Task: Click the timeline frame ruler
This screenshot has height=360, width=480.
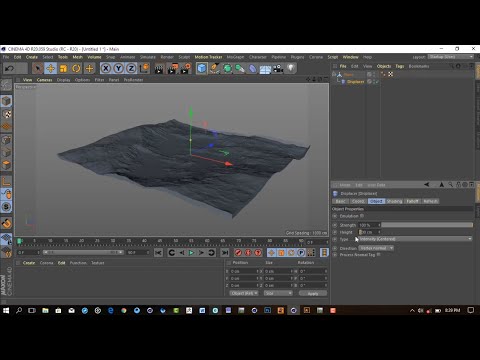Action: coord(160,242)
